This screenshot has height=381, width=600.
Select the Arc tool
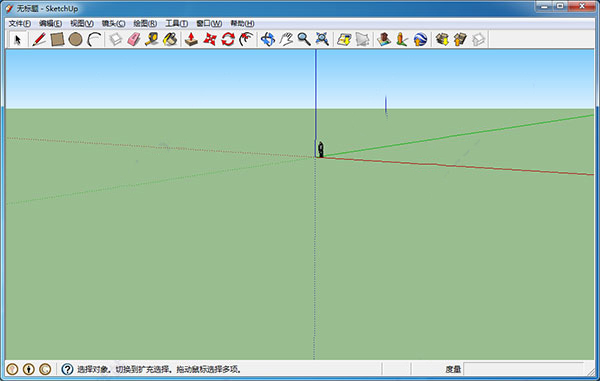click(94, 39)
